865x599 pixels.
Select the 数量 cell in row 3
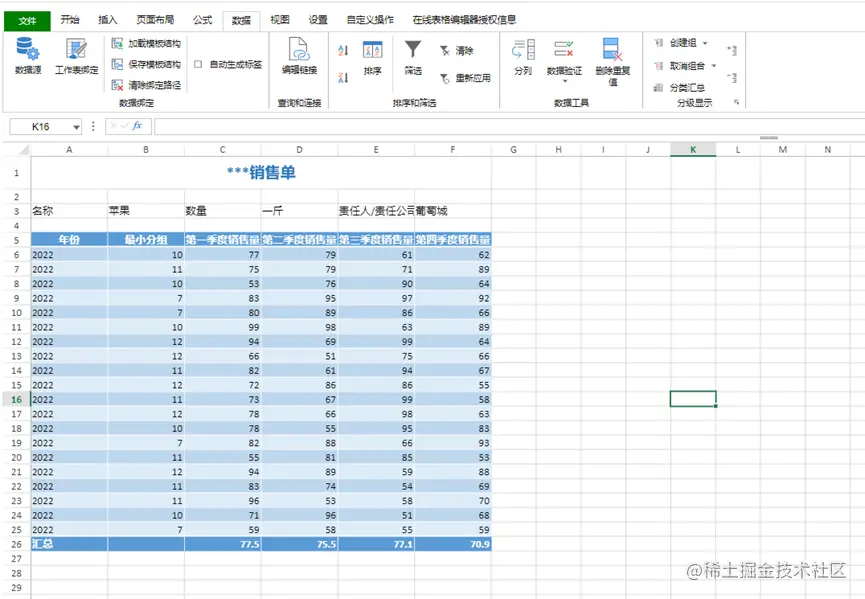point(223,211)
